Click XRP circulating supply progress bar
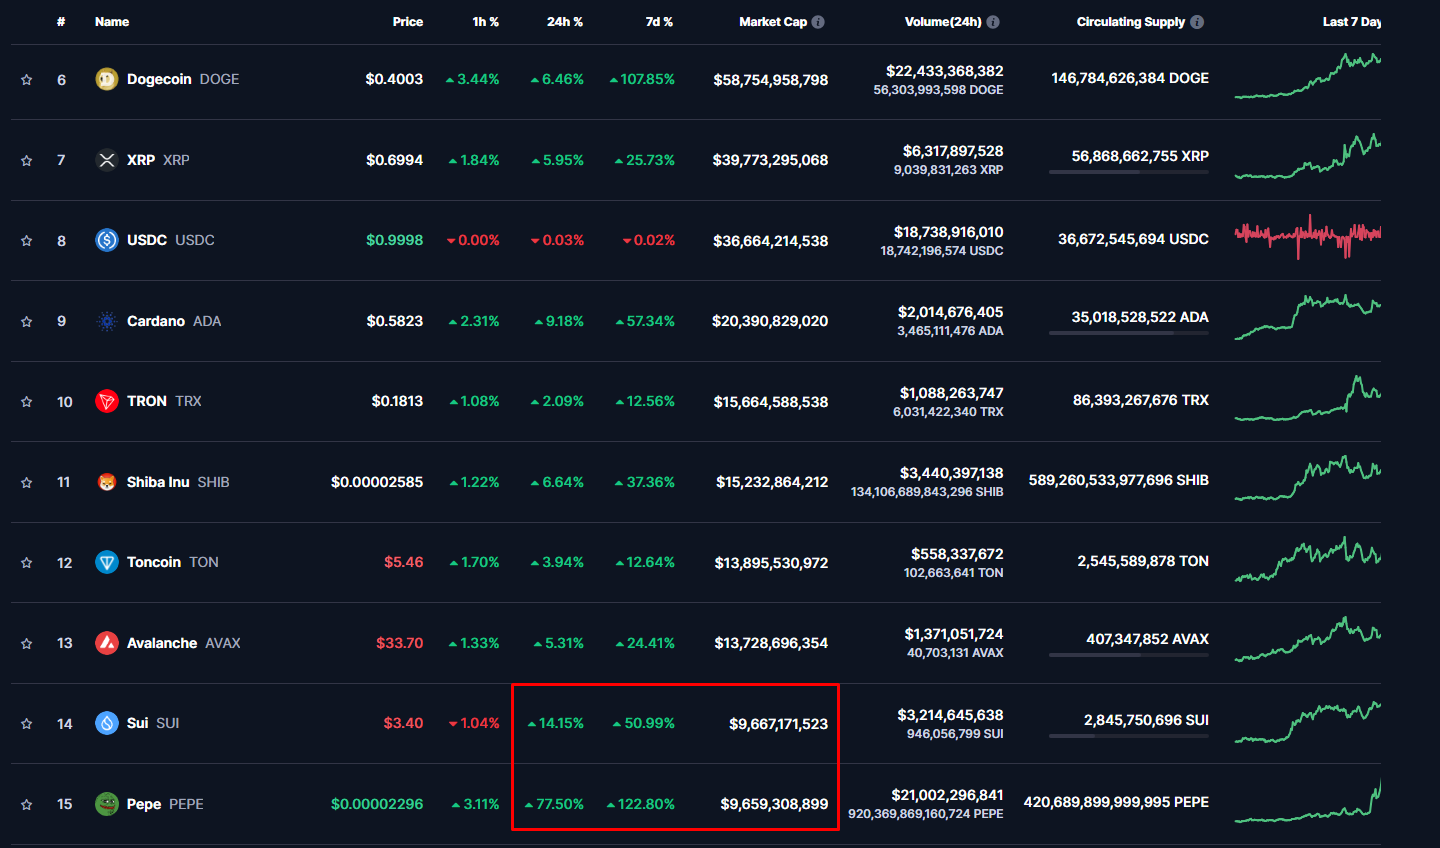The width and height of the screenshot is (1440, 848). coord(1129,172)
